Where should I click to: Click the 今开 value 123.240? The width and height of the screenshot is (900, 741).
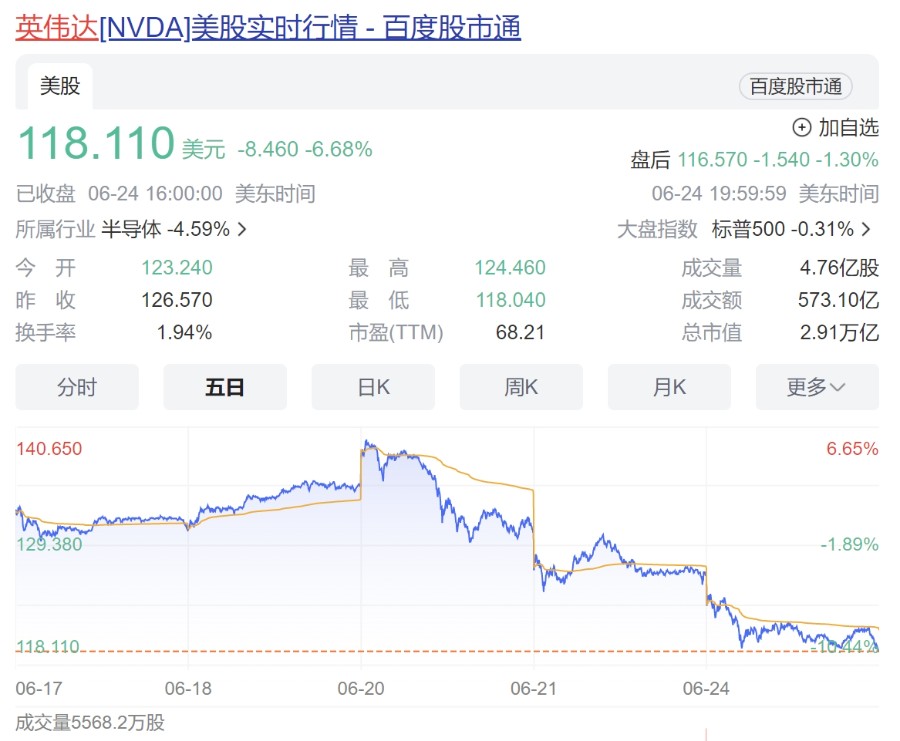(177, 267)
